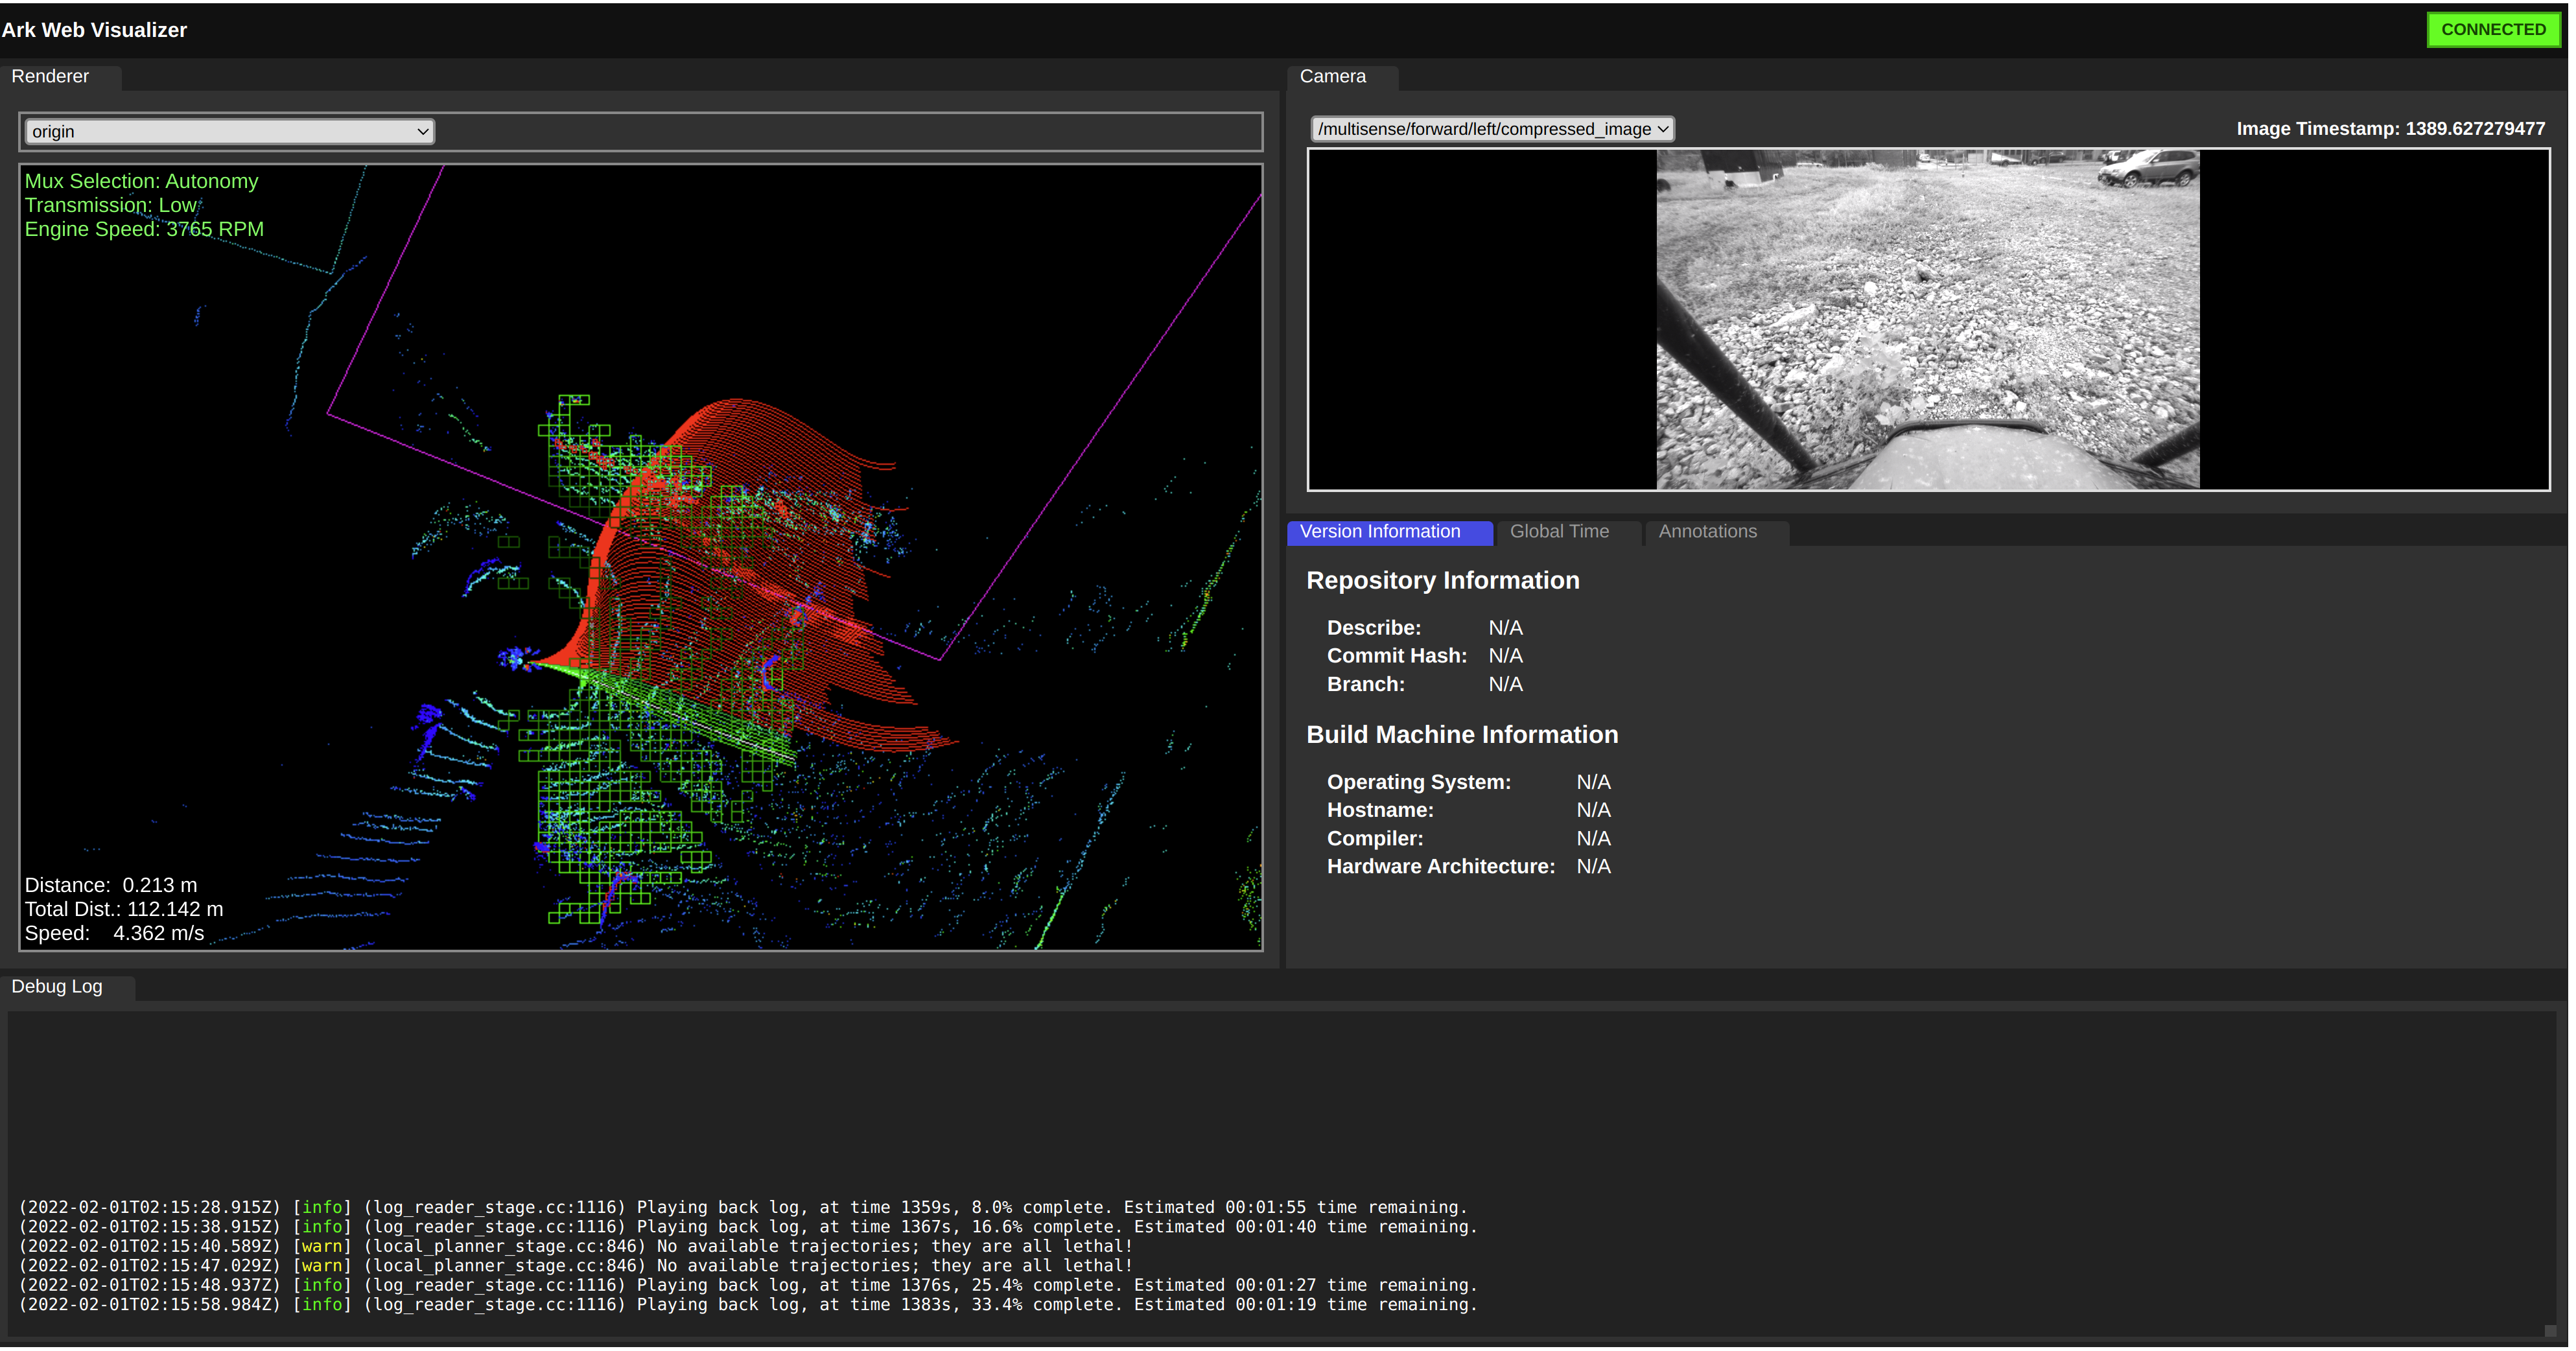Click the log line at 02:15:38.915Z
Screen dimensions: 2576x1351
pos(748,1227)
